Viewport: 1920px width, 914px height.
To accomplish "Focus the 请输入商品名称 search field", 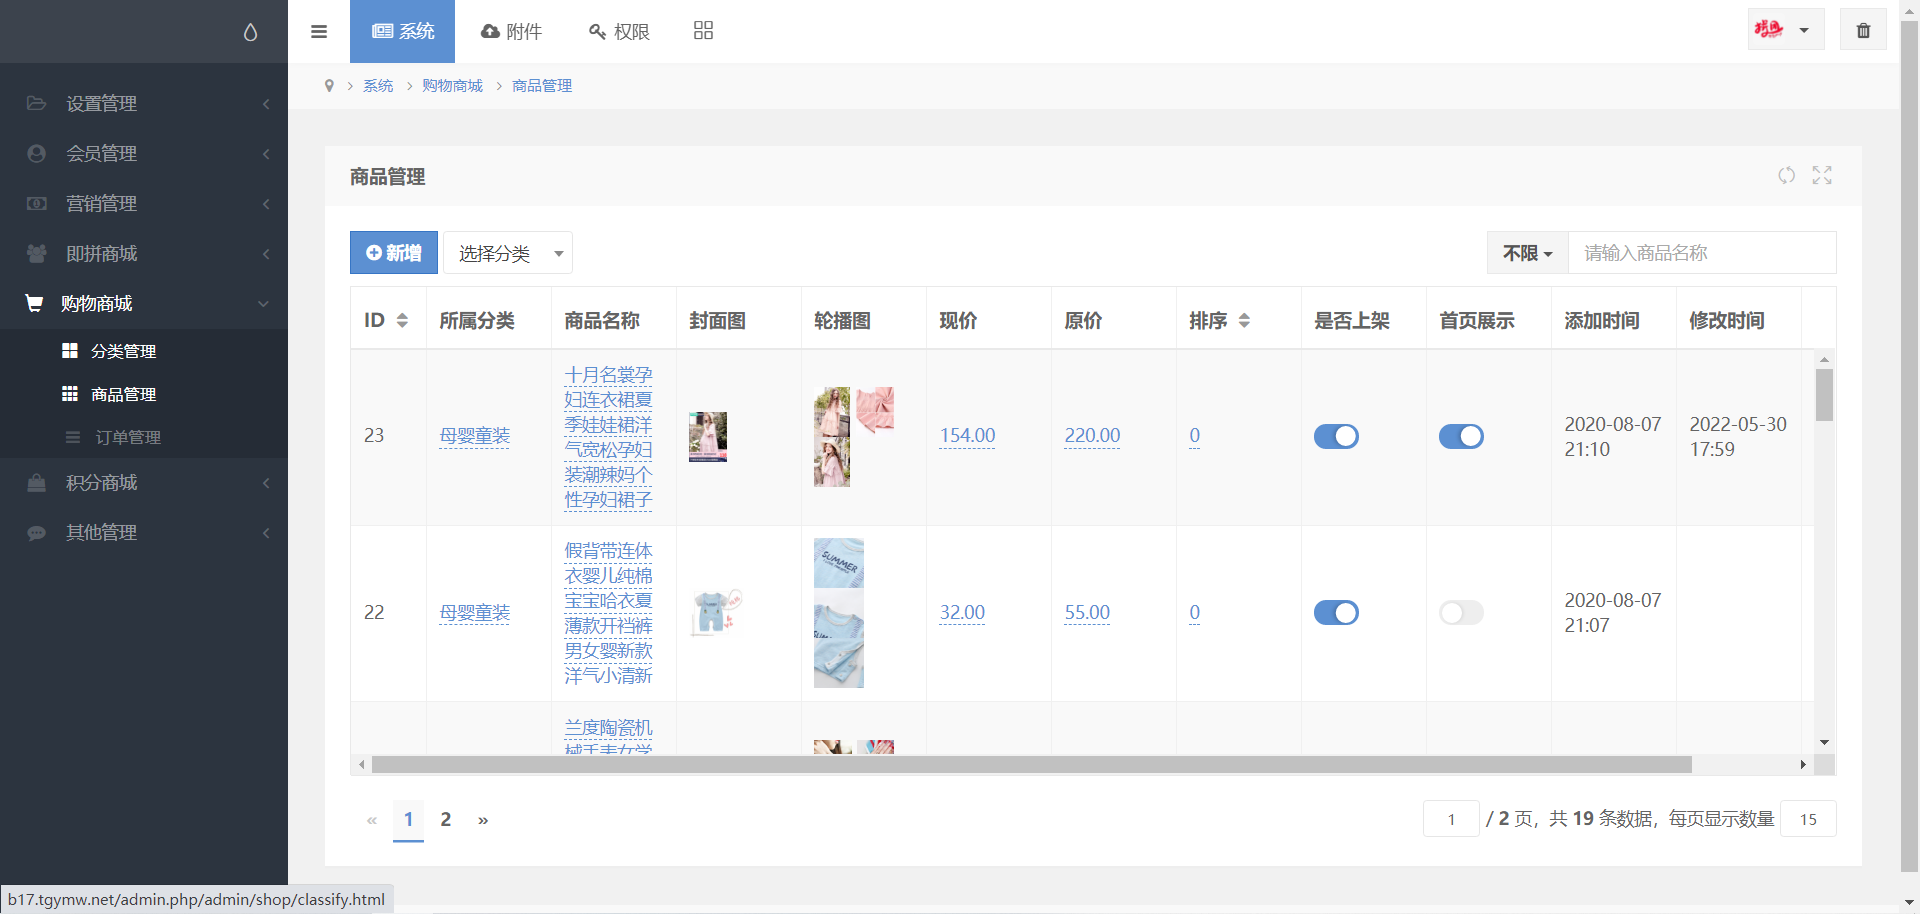I will point(1701,253).
